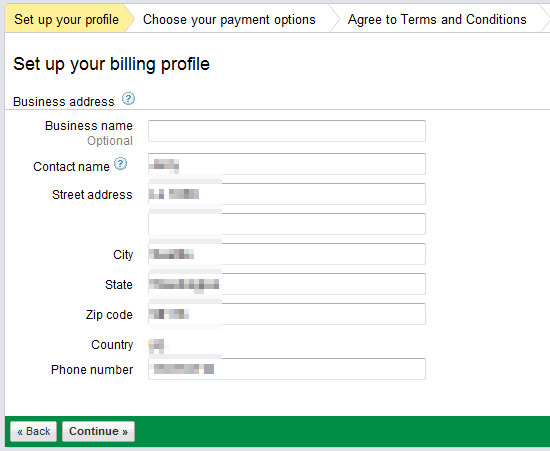Focus the City text box
This screenshot has width=550, height=451.
(287, 254)
